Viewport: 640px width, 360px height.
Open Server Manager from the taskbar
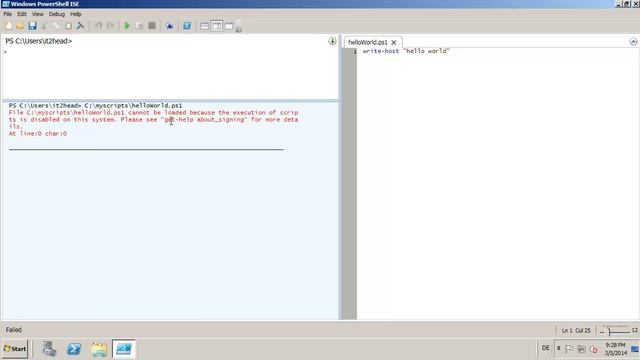point(49,349)
